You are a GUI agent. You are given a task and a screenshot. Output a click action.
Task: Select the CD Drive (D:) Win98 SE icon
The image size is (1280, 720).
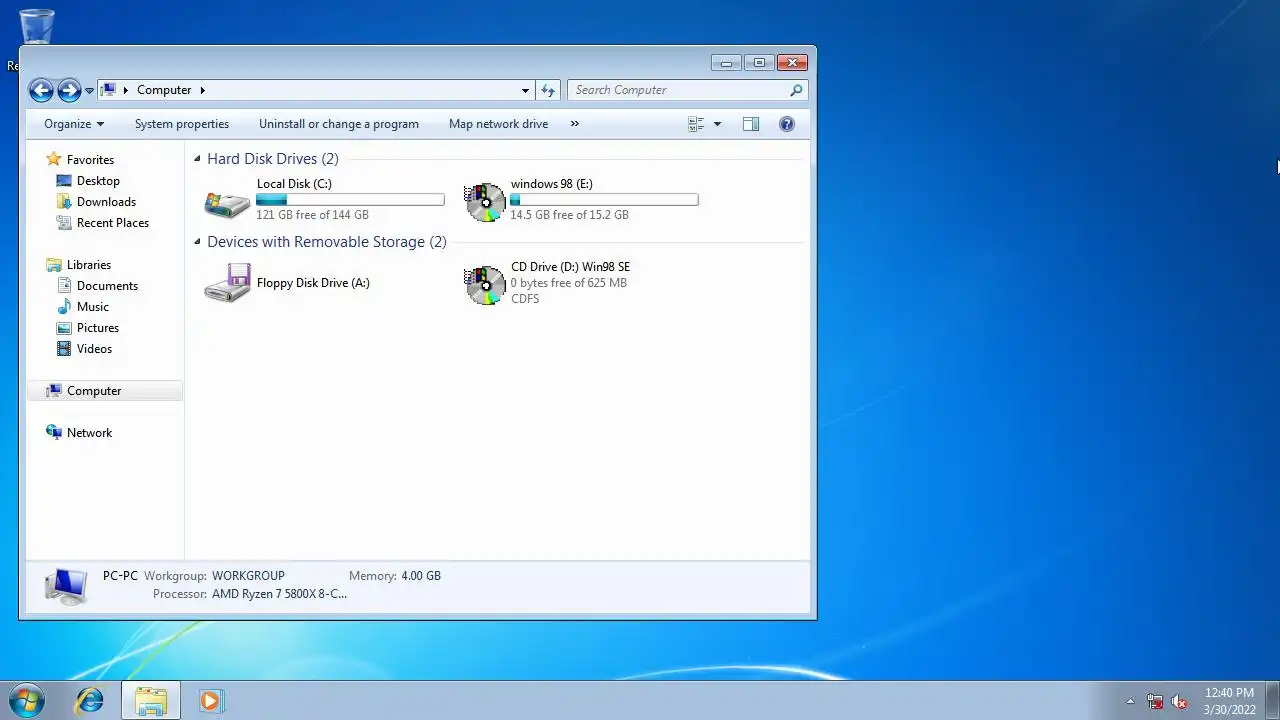click(485, 285)
